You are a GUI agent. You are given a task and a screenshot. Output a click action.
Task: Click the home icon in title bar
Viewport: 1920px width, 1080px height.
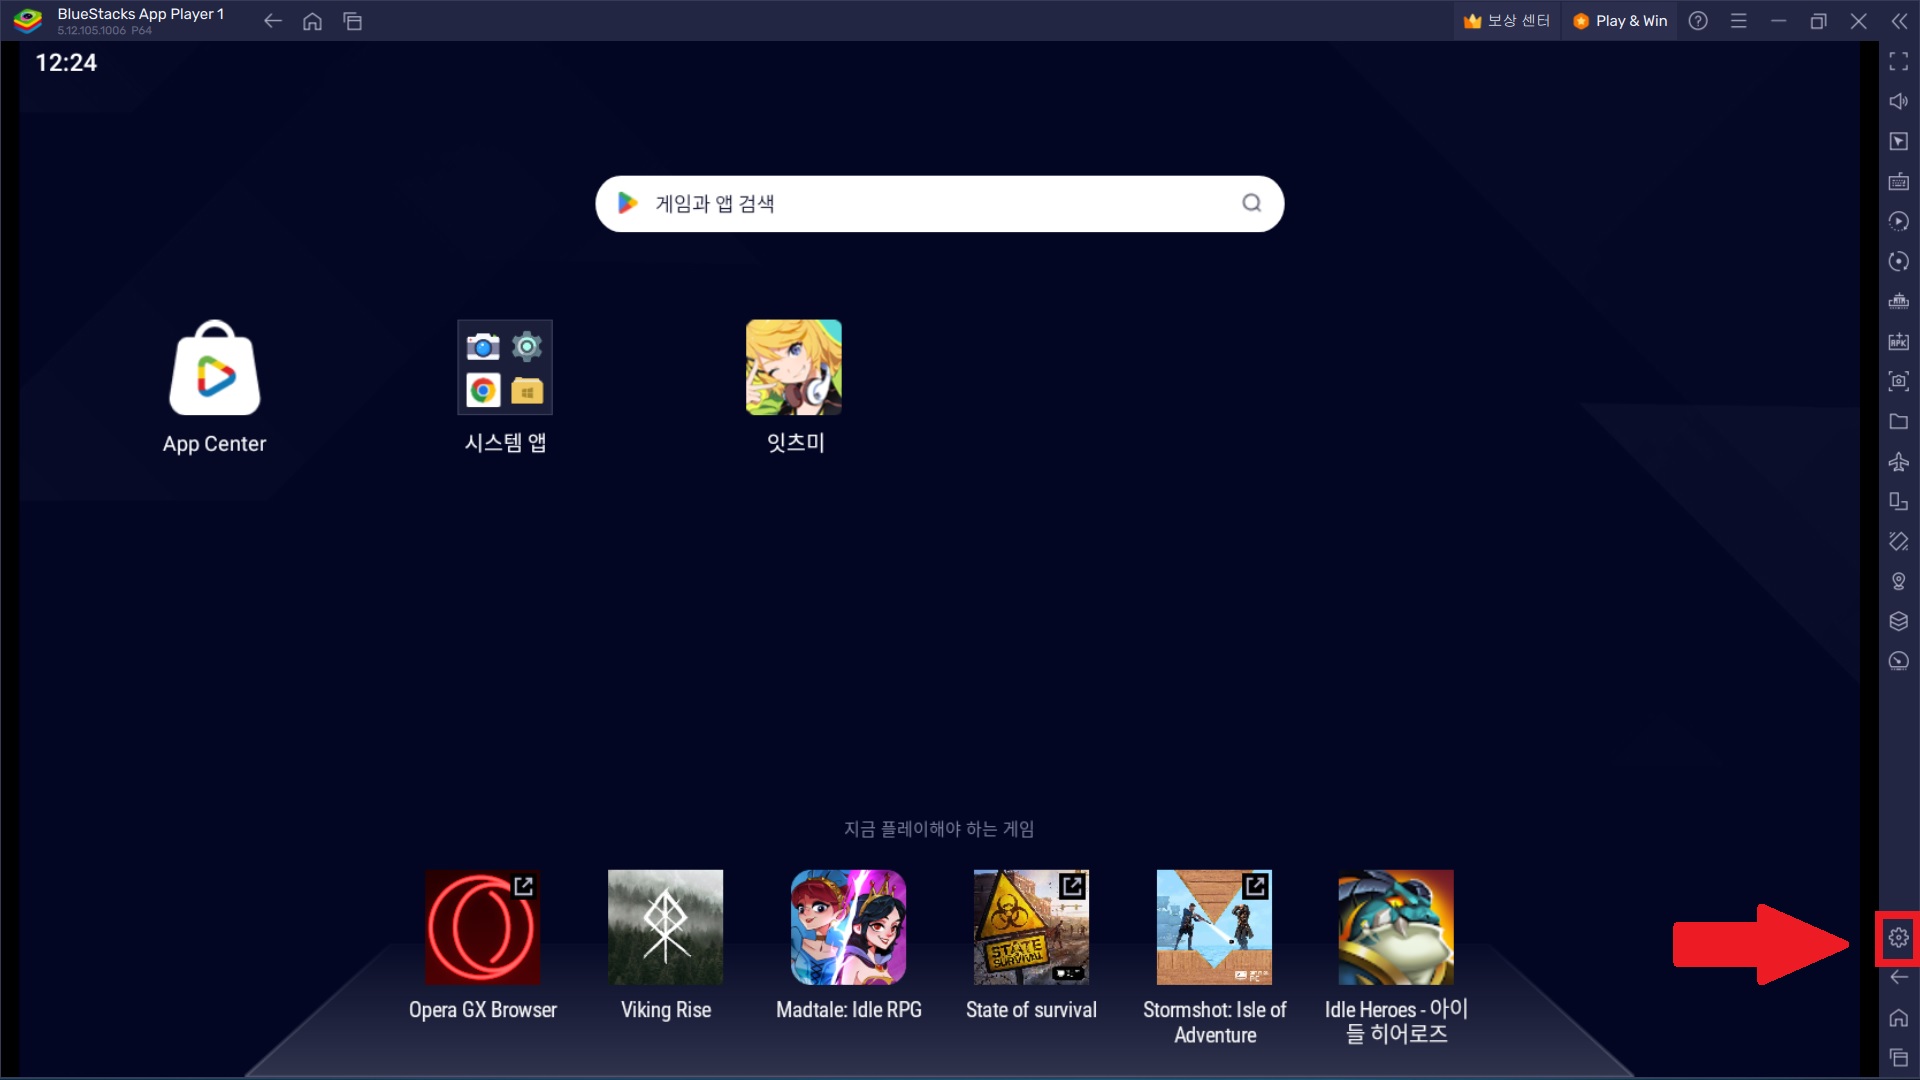click(x=313, y=21)
